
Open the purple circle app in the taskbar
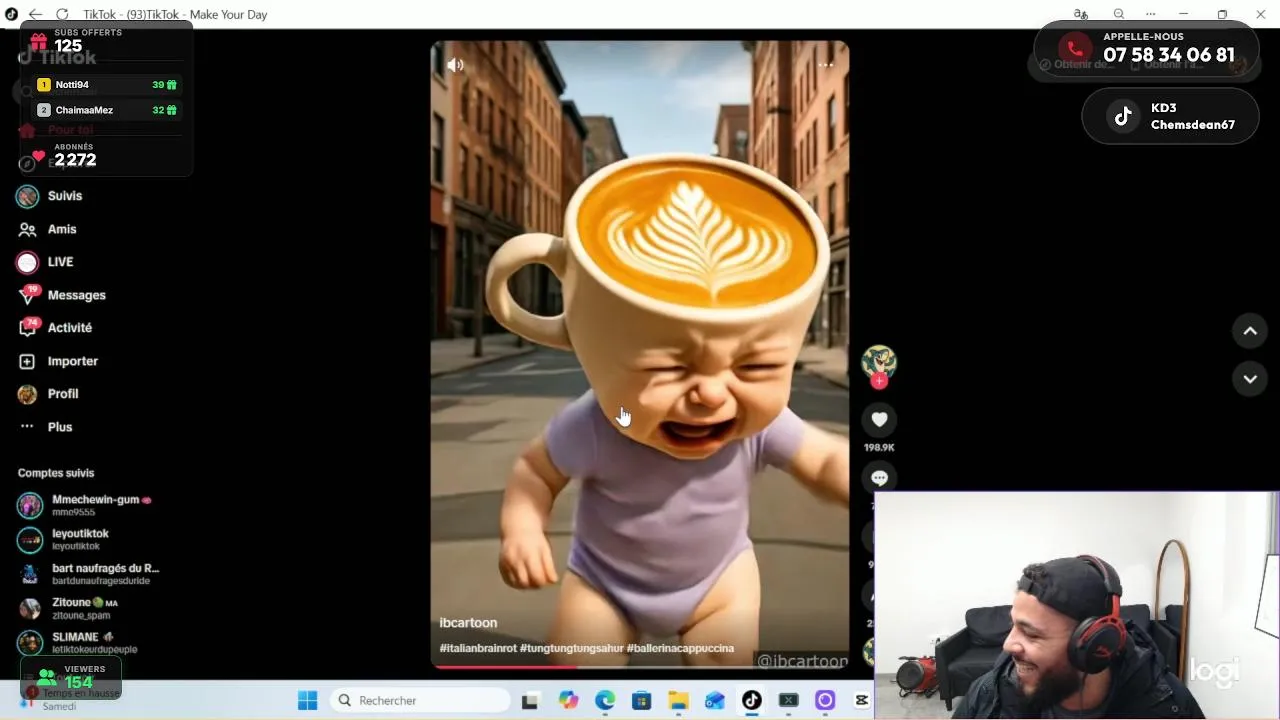[x=825, y=700]
